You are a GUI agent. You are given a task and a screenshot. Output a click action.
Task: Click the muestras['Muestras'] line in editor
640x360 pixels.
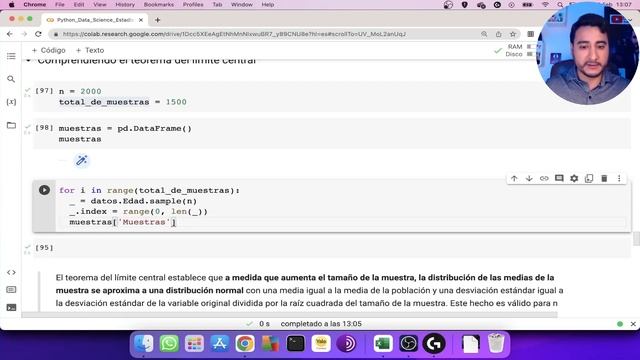(122, 222)
